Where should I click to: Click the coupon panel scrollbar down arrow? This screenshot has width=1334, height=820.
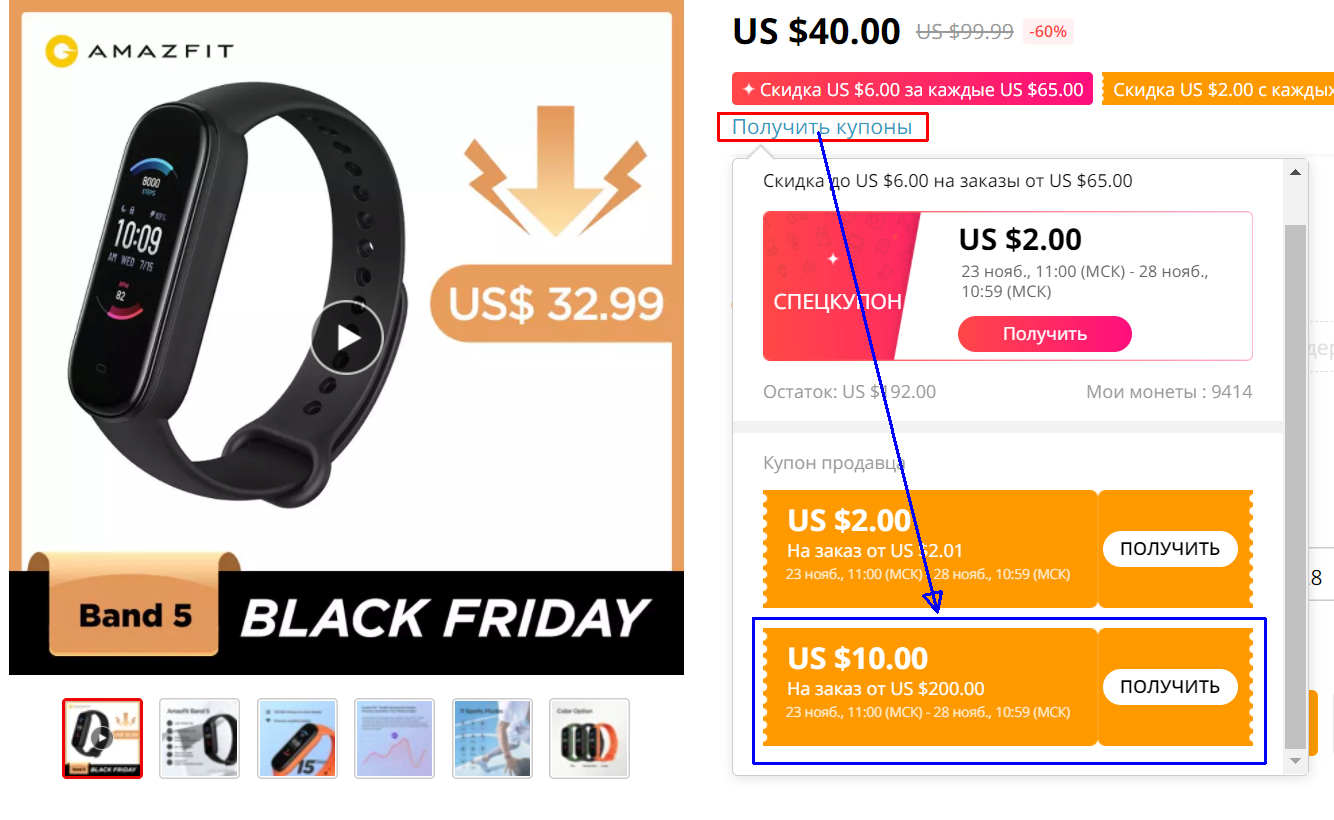(x=1296, y=761)
